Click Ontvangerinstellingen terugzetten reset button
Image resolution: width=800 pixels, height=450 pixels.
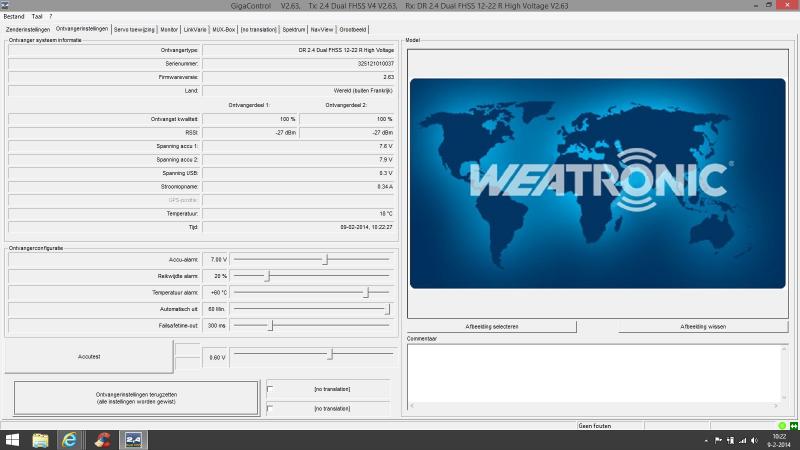click(x=136, y=398)
